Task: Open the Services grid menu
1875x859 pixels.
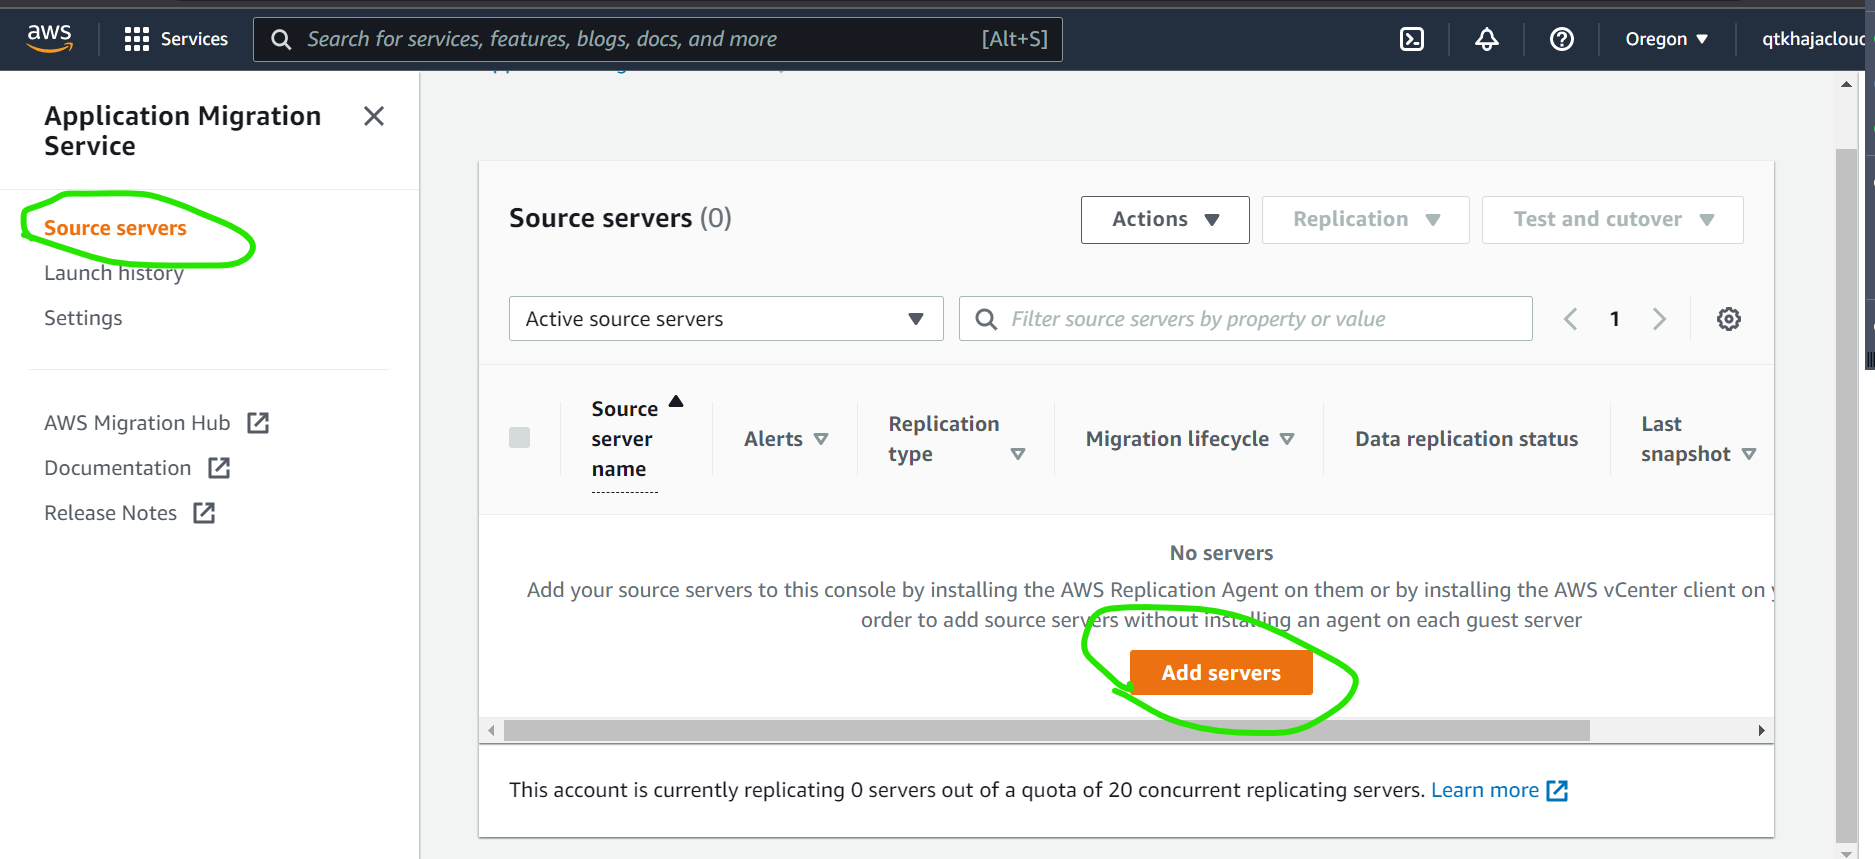Action: (x=176, y=39)
